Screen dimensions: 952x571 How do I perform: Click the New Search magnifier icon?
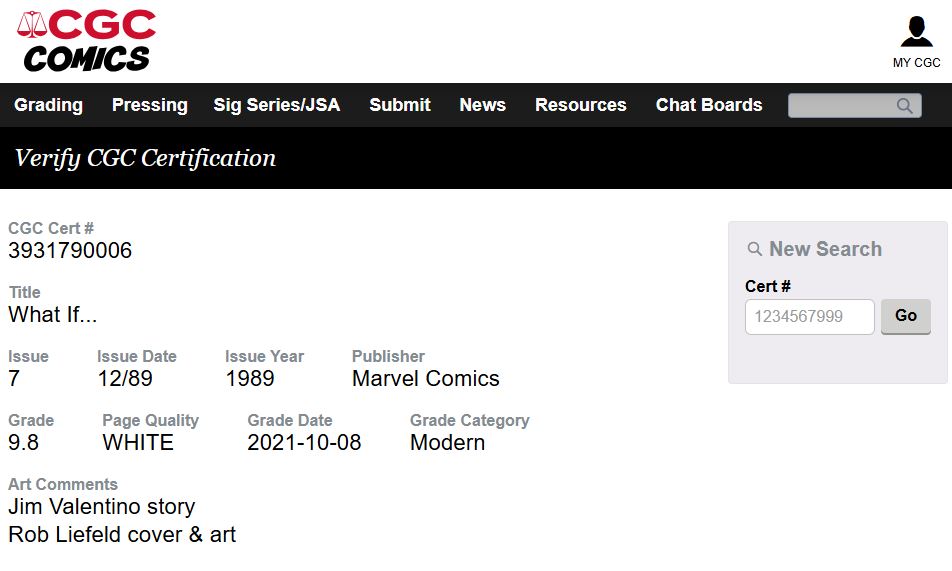[x=755, y=249]
